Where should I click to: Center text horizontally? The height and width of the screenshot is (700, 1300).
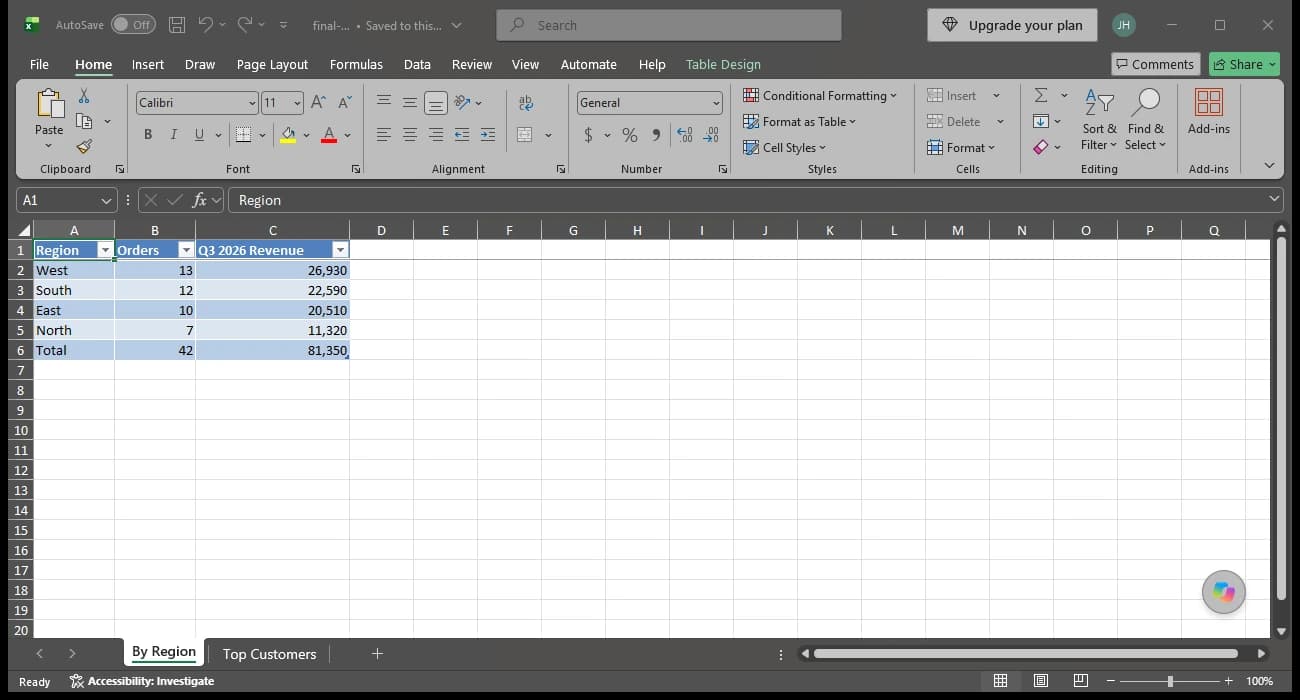click(410, 135)
